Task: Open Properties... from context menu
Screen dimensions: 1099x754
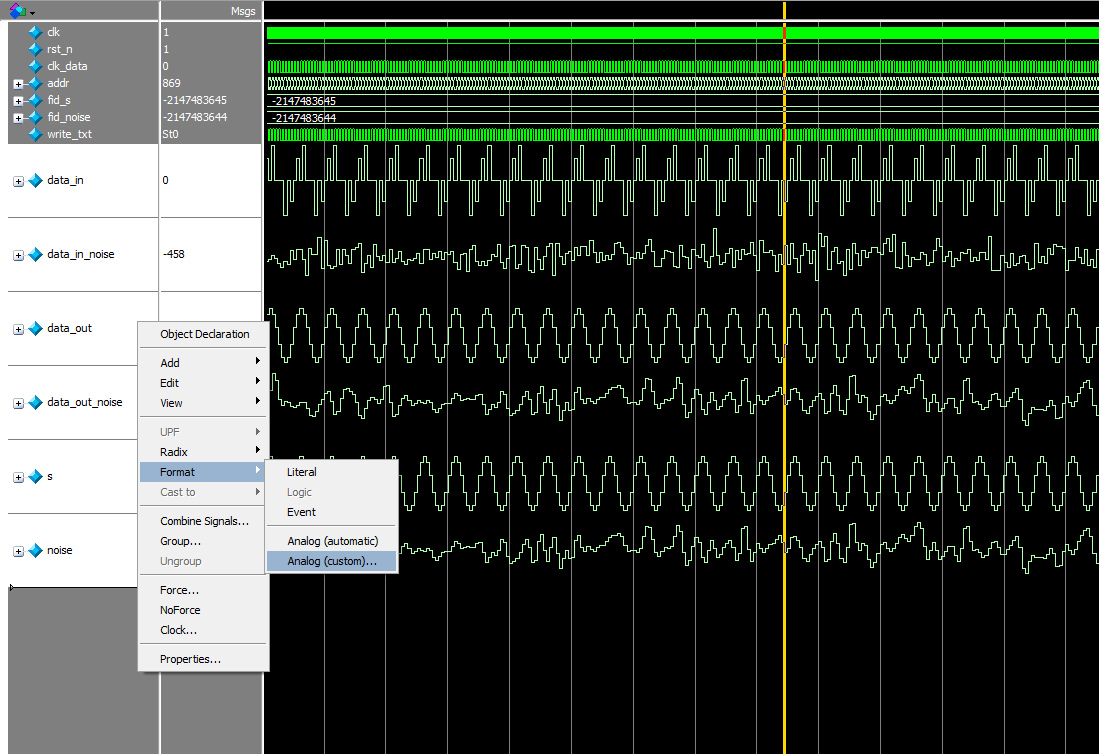Action: pos(203,659)
